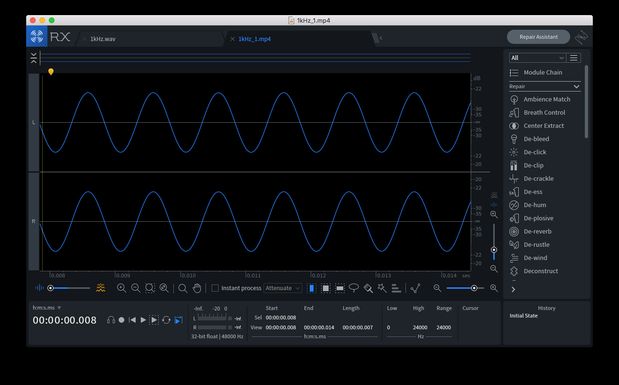Viewport: 619px width, 385px height.
Task: Open the All module filter dropdown
Action: 537,58
